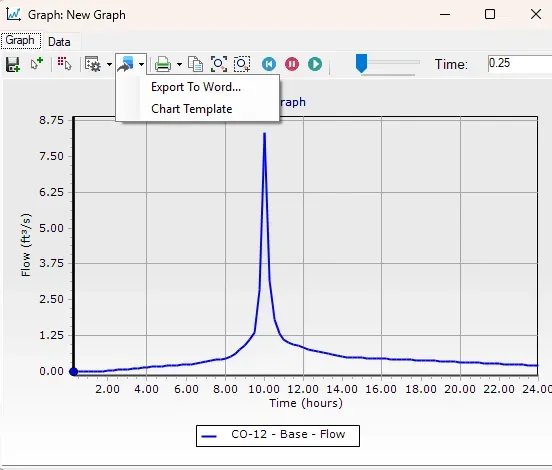Pause the animation with the red button
Image resolution: width=552 pixels, height=470 pixels.
(292, 64)
